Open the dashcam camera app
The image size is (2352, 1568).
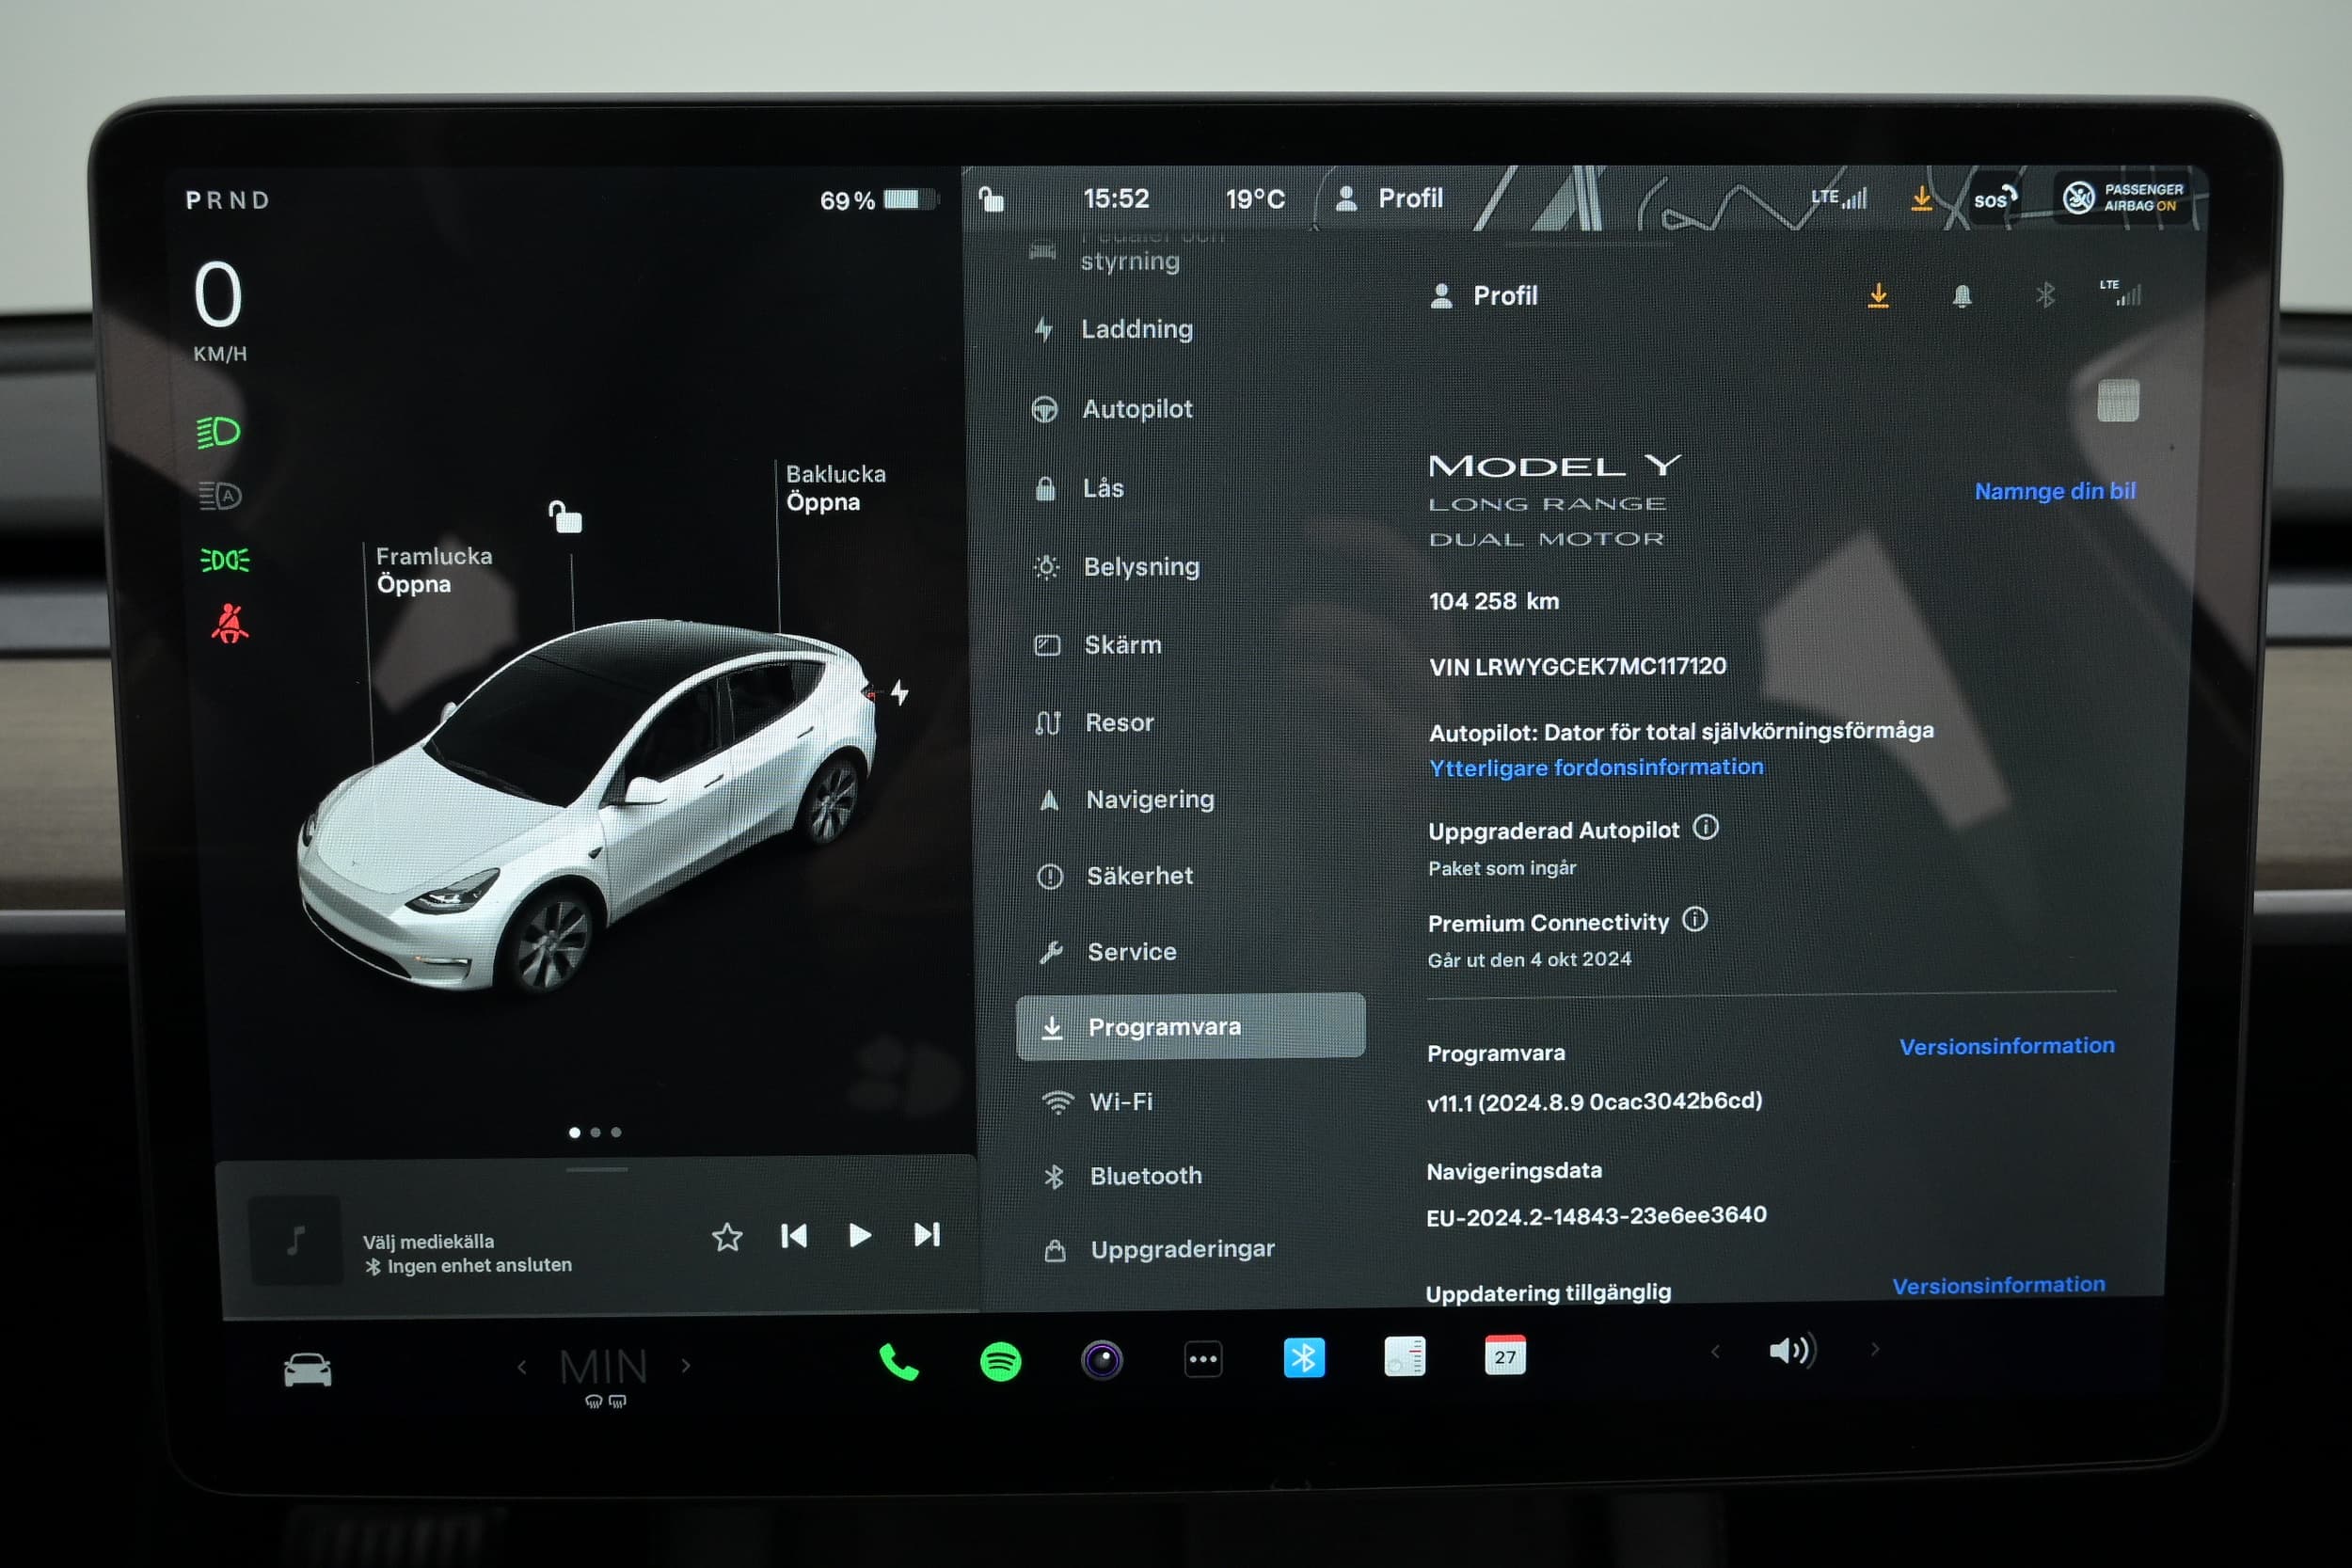pos(1102,1360)
